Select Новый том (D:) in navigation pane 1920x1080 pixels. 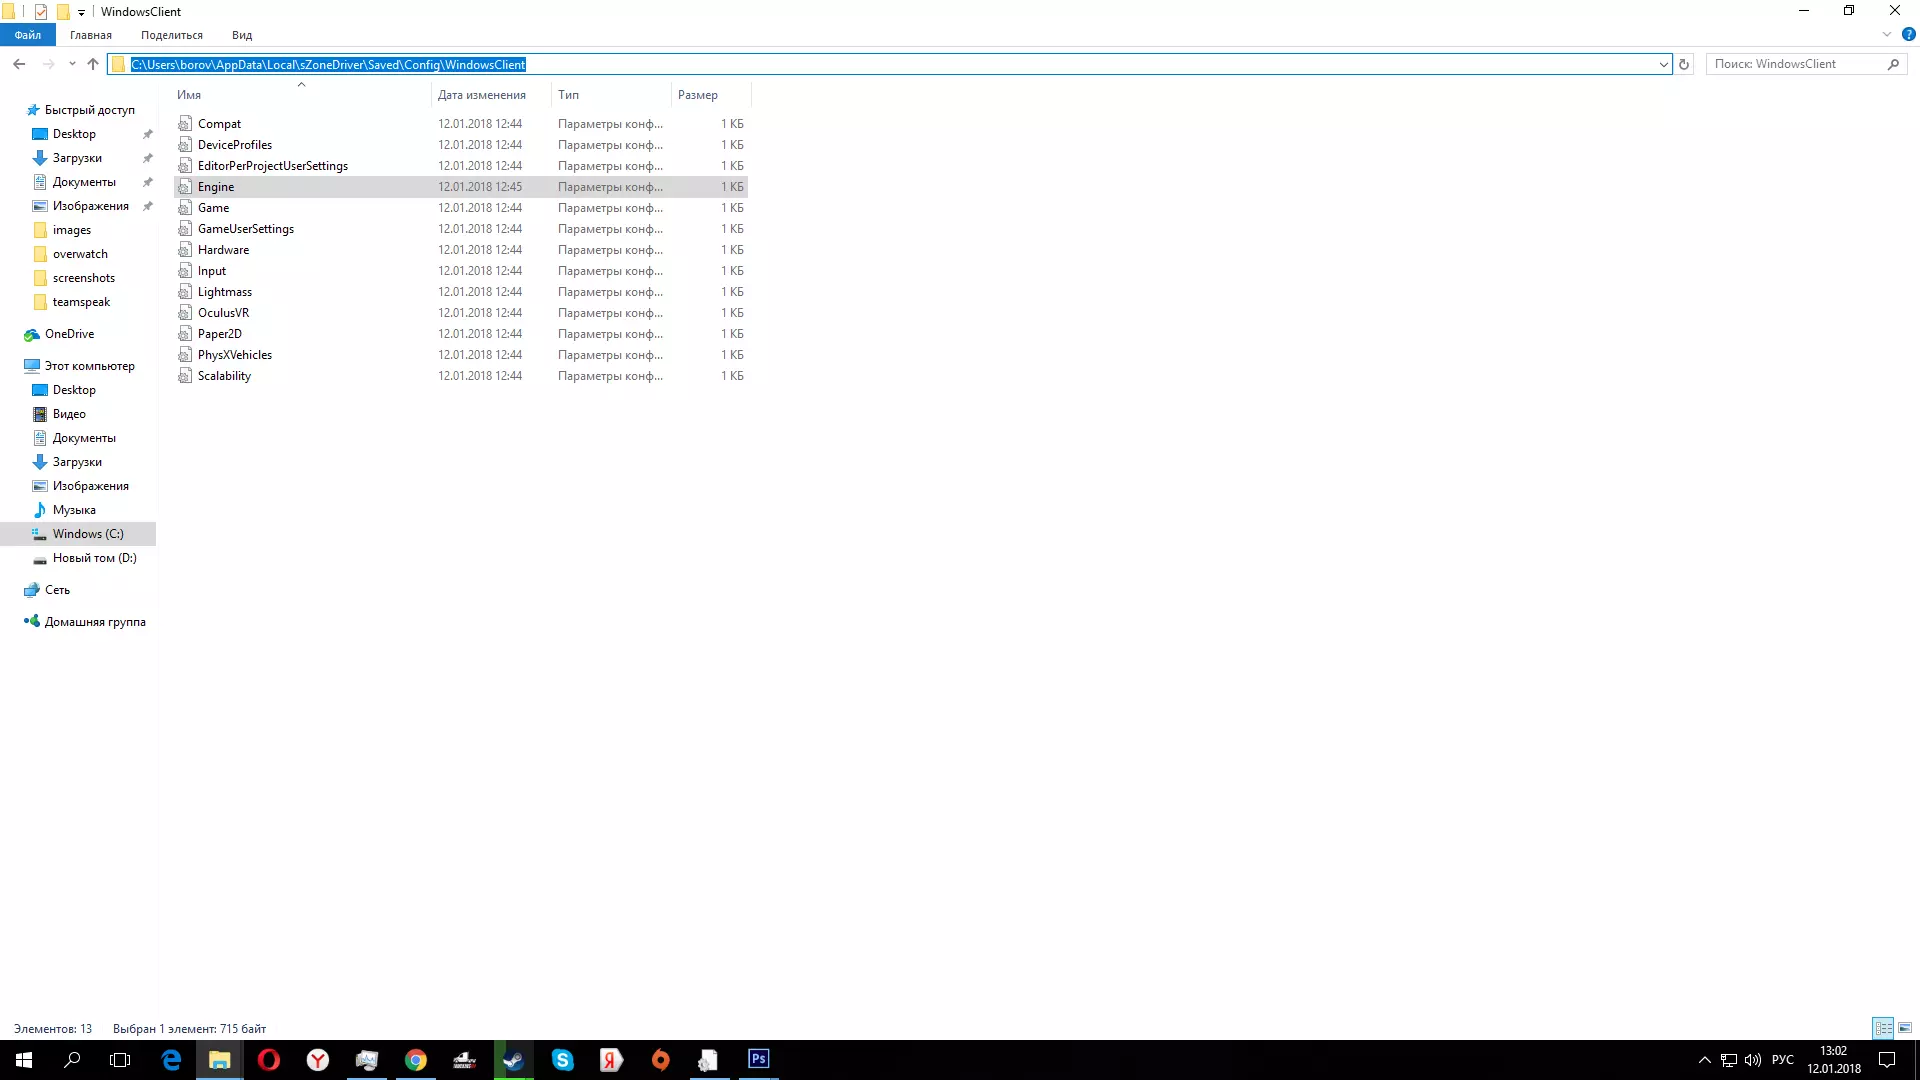tap(94, 558)
